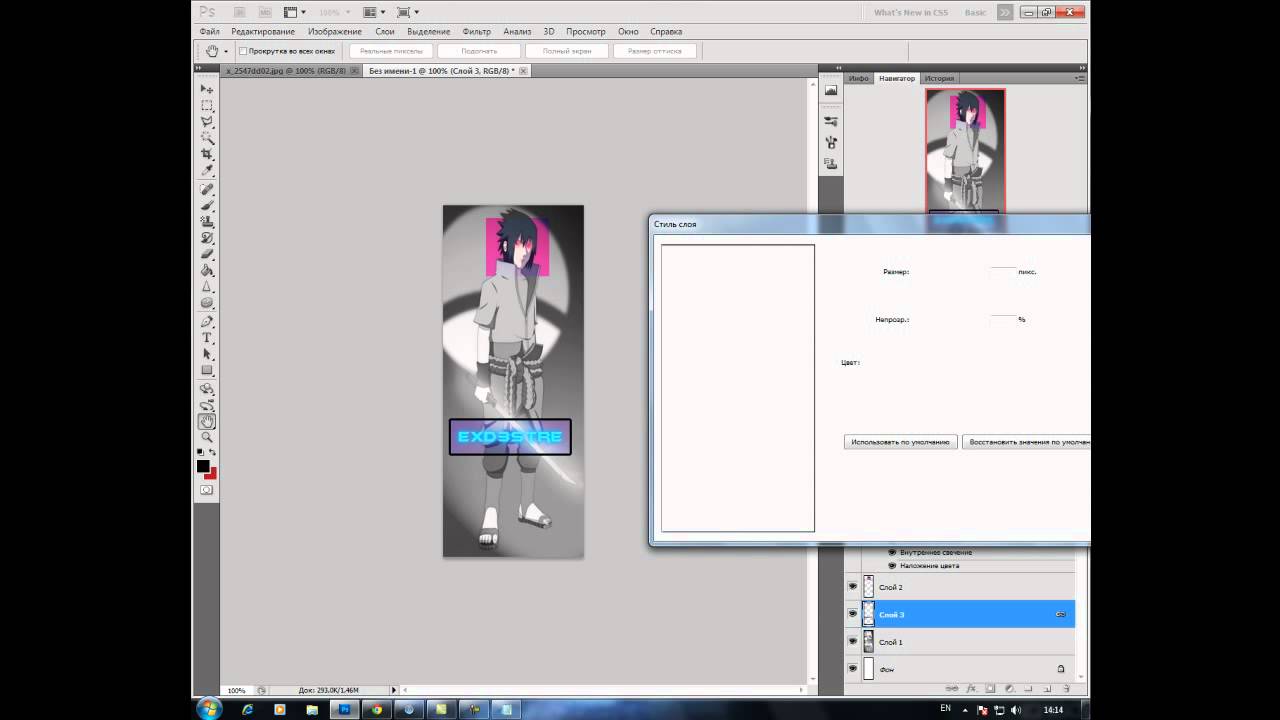Viewport: 1280px width, 720px height.
Task: Hide the Фон background layer
Action: [853, 668]
